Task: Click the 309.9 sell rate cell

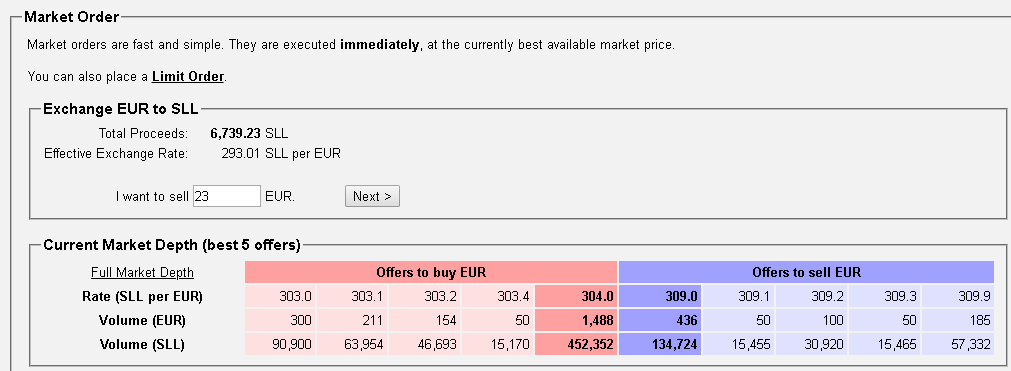Action: tap(958, 297)
